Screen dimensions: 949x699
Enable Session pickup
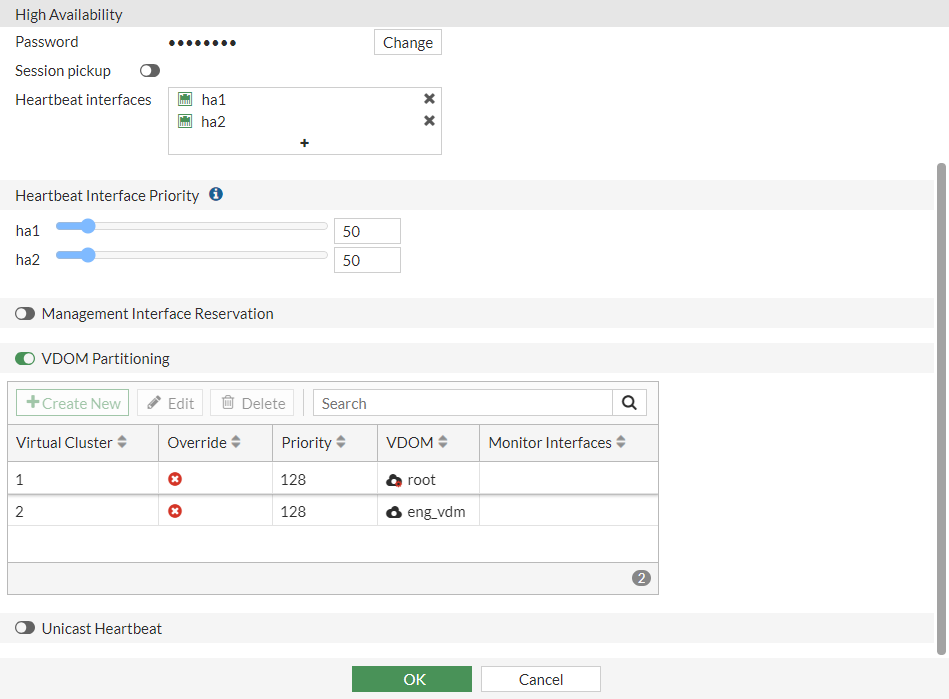click(x=149, y=70)
